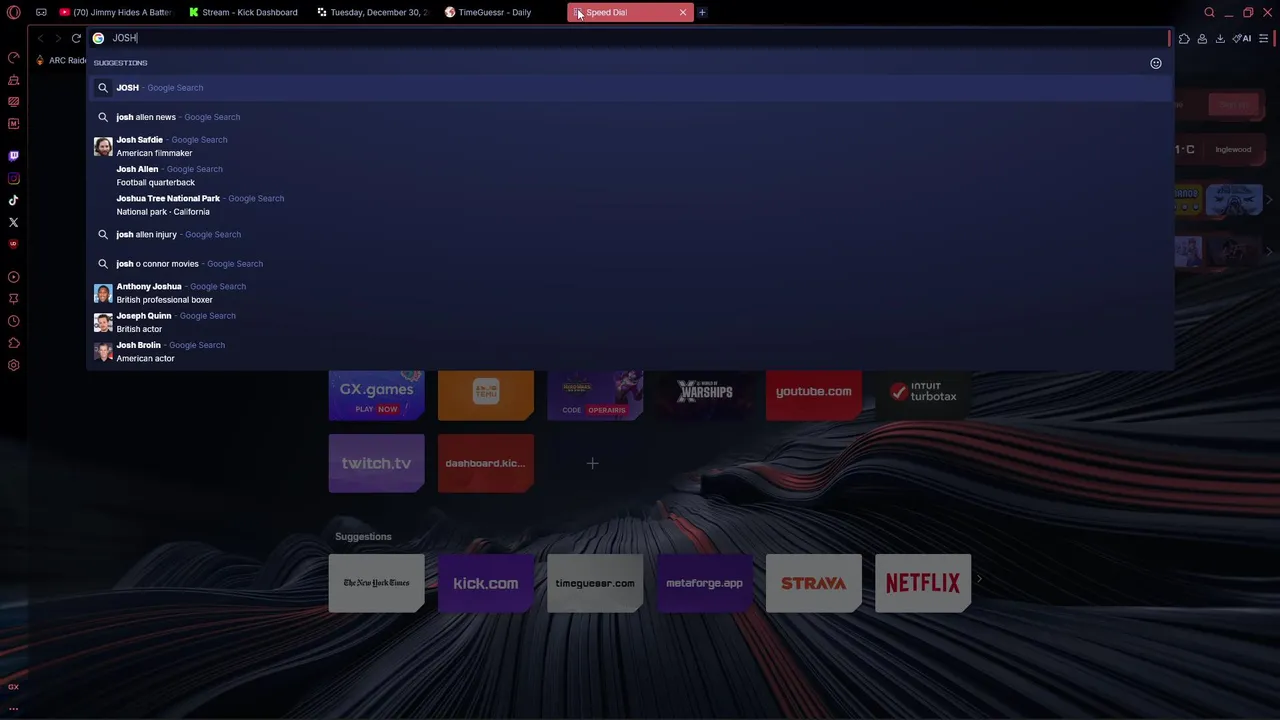Select the josh allen injury suggestion

(630, 234)
